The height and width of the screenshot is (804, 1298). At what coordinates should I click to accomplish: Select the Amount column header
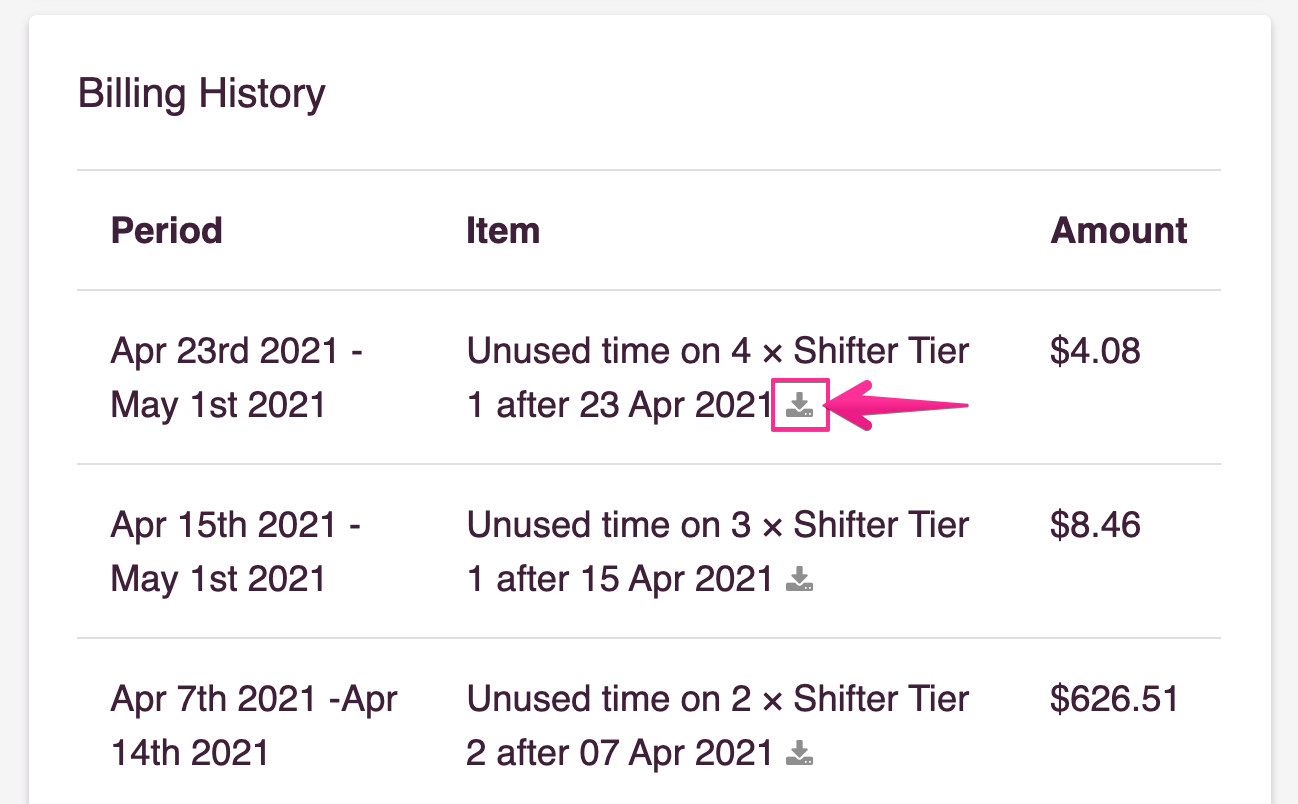1119,231
